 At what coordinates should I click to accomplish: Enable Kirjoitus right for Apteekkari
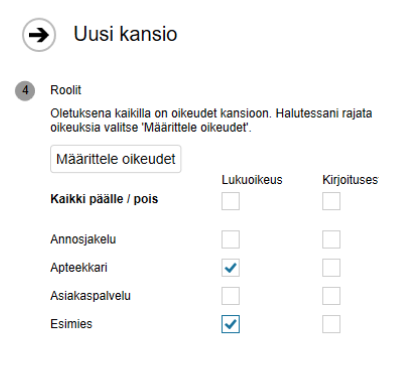[331, 267]
